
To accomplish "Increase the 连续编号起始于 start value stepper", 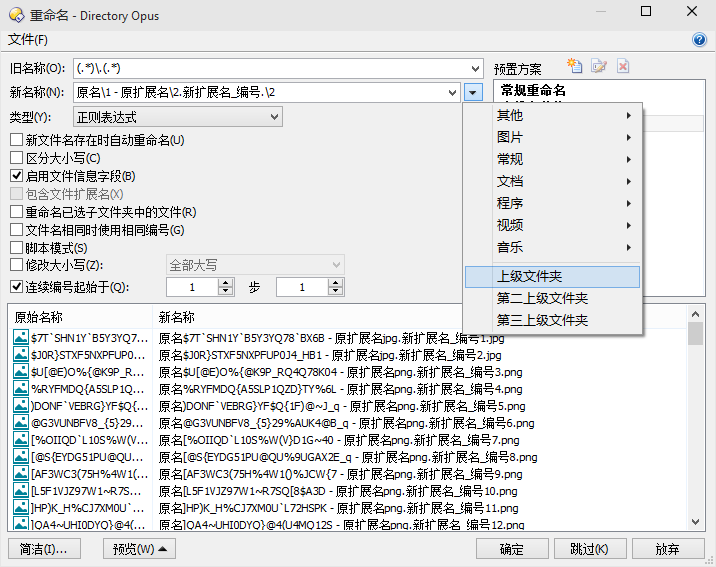I will 225,283.
